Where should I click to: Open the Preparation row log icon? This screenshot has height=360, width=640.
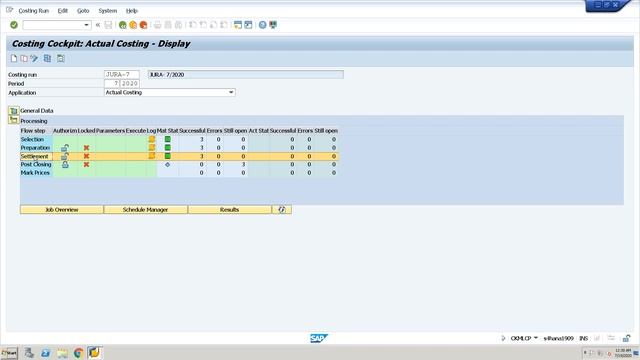point(151,148)
